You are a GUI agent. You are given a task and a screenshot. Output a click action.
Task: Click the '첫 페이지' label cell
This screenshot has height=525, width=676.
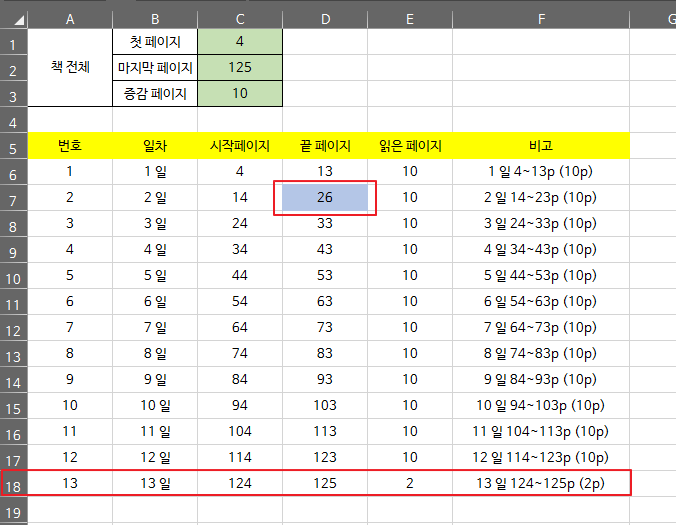tap(155, 42)
